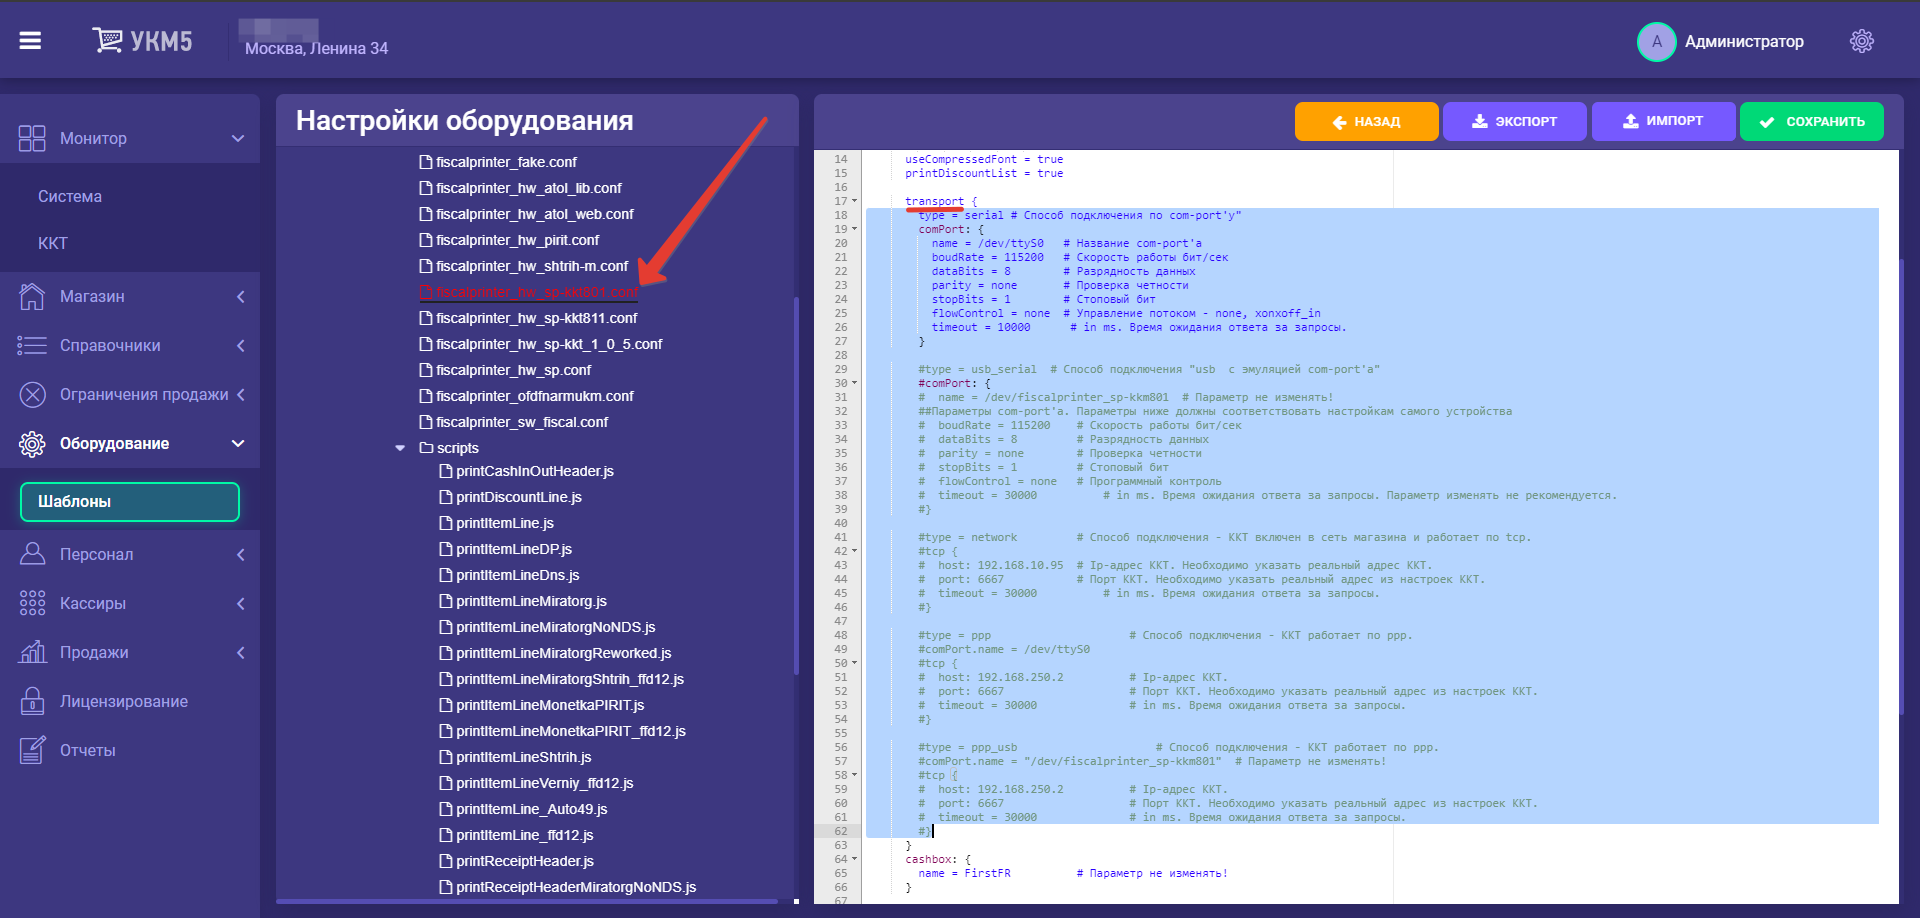The height and width of the screenshot is (918, 1920).
Task: Click the Москва, Ленина 34 store label
Action: coord(316,48)
